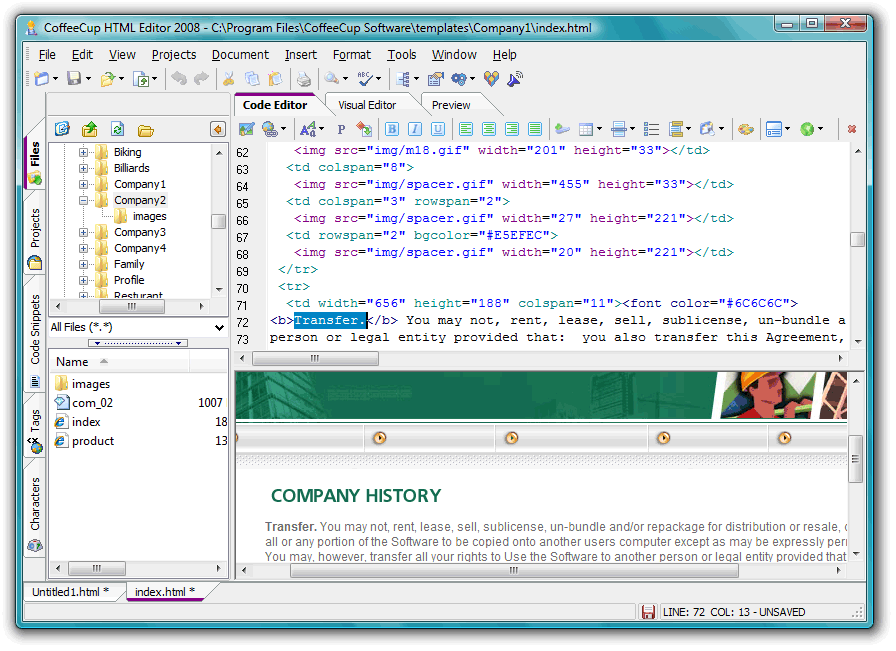Align text left

pyautogui.click(x=466, y=129)
